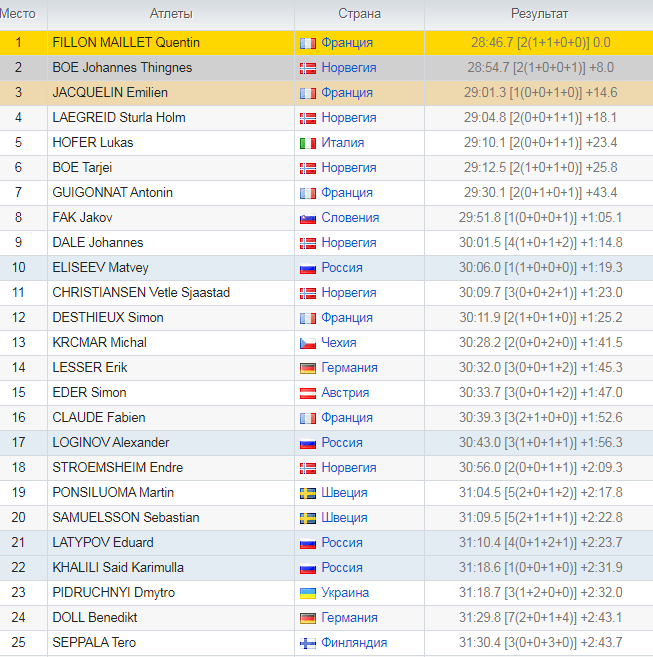Open Франция link for Fillon Maillet
The image size is (653, 657).
(x=347, y=42)
